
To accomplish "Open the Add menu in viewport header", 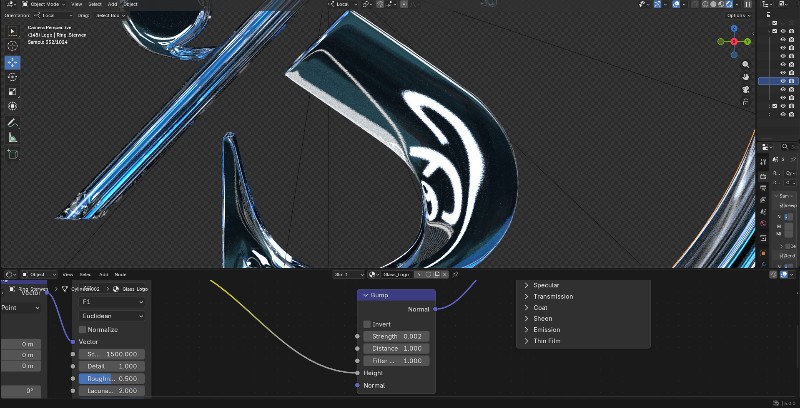I will 112,4.
